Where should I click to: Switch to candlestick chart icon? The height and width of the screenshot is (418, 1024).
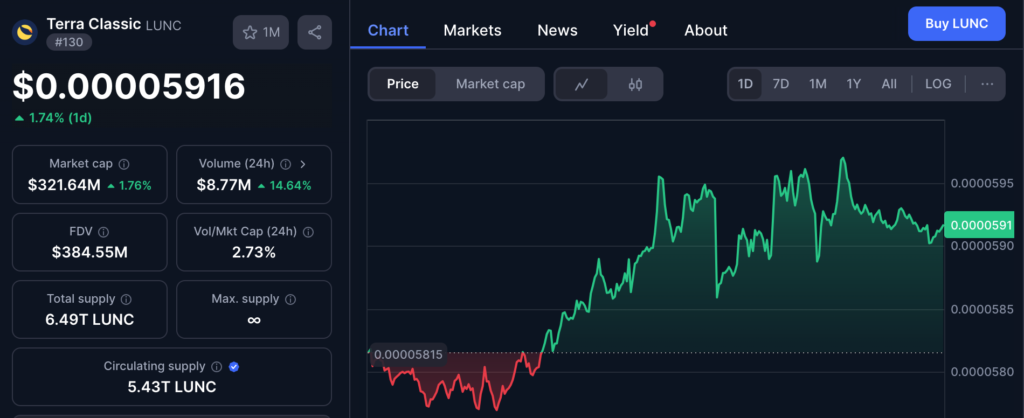click(x=634, y=84)
